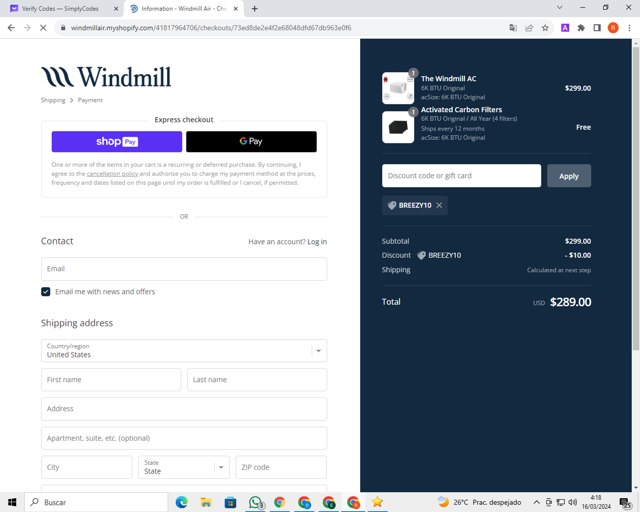Close the Information Windmill Air tab
The height and width of the screenshot is (512, 640).
tap(236, 9)
